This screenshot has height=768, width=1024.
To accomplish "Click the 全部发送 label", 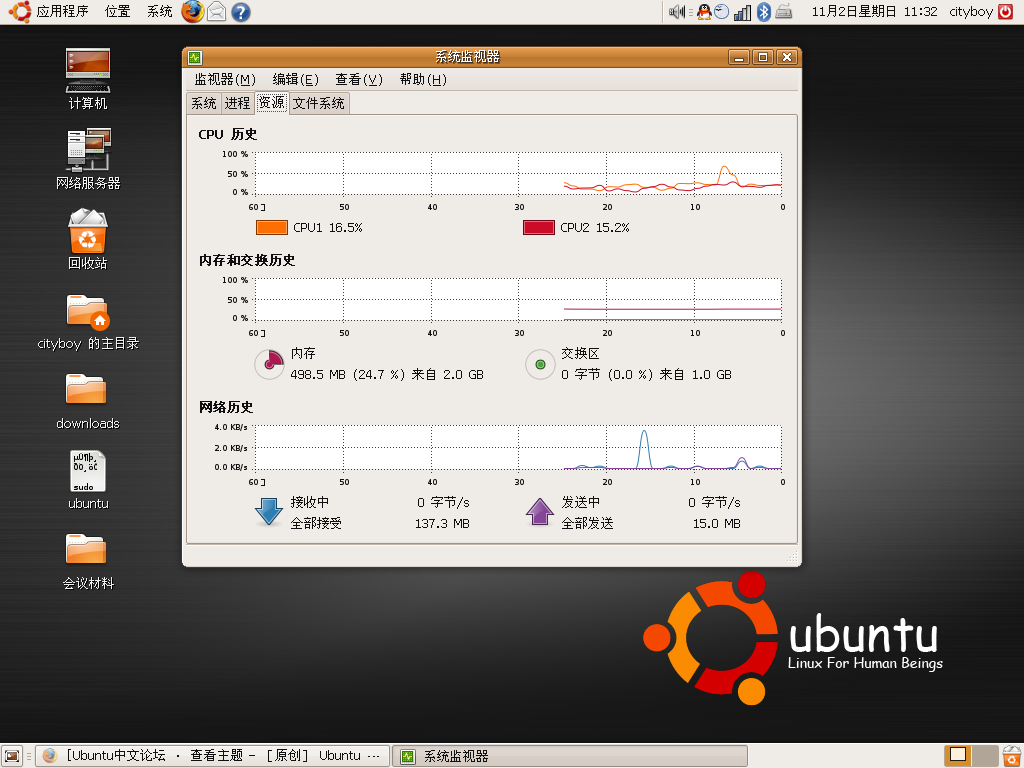I will [x=587, y=524].
